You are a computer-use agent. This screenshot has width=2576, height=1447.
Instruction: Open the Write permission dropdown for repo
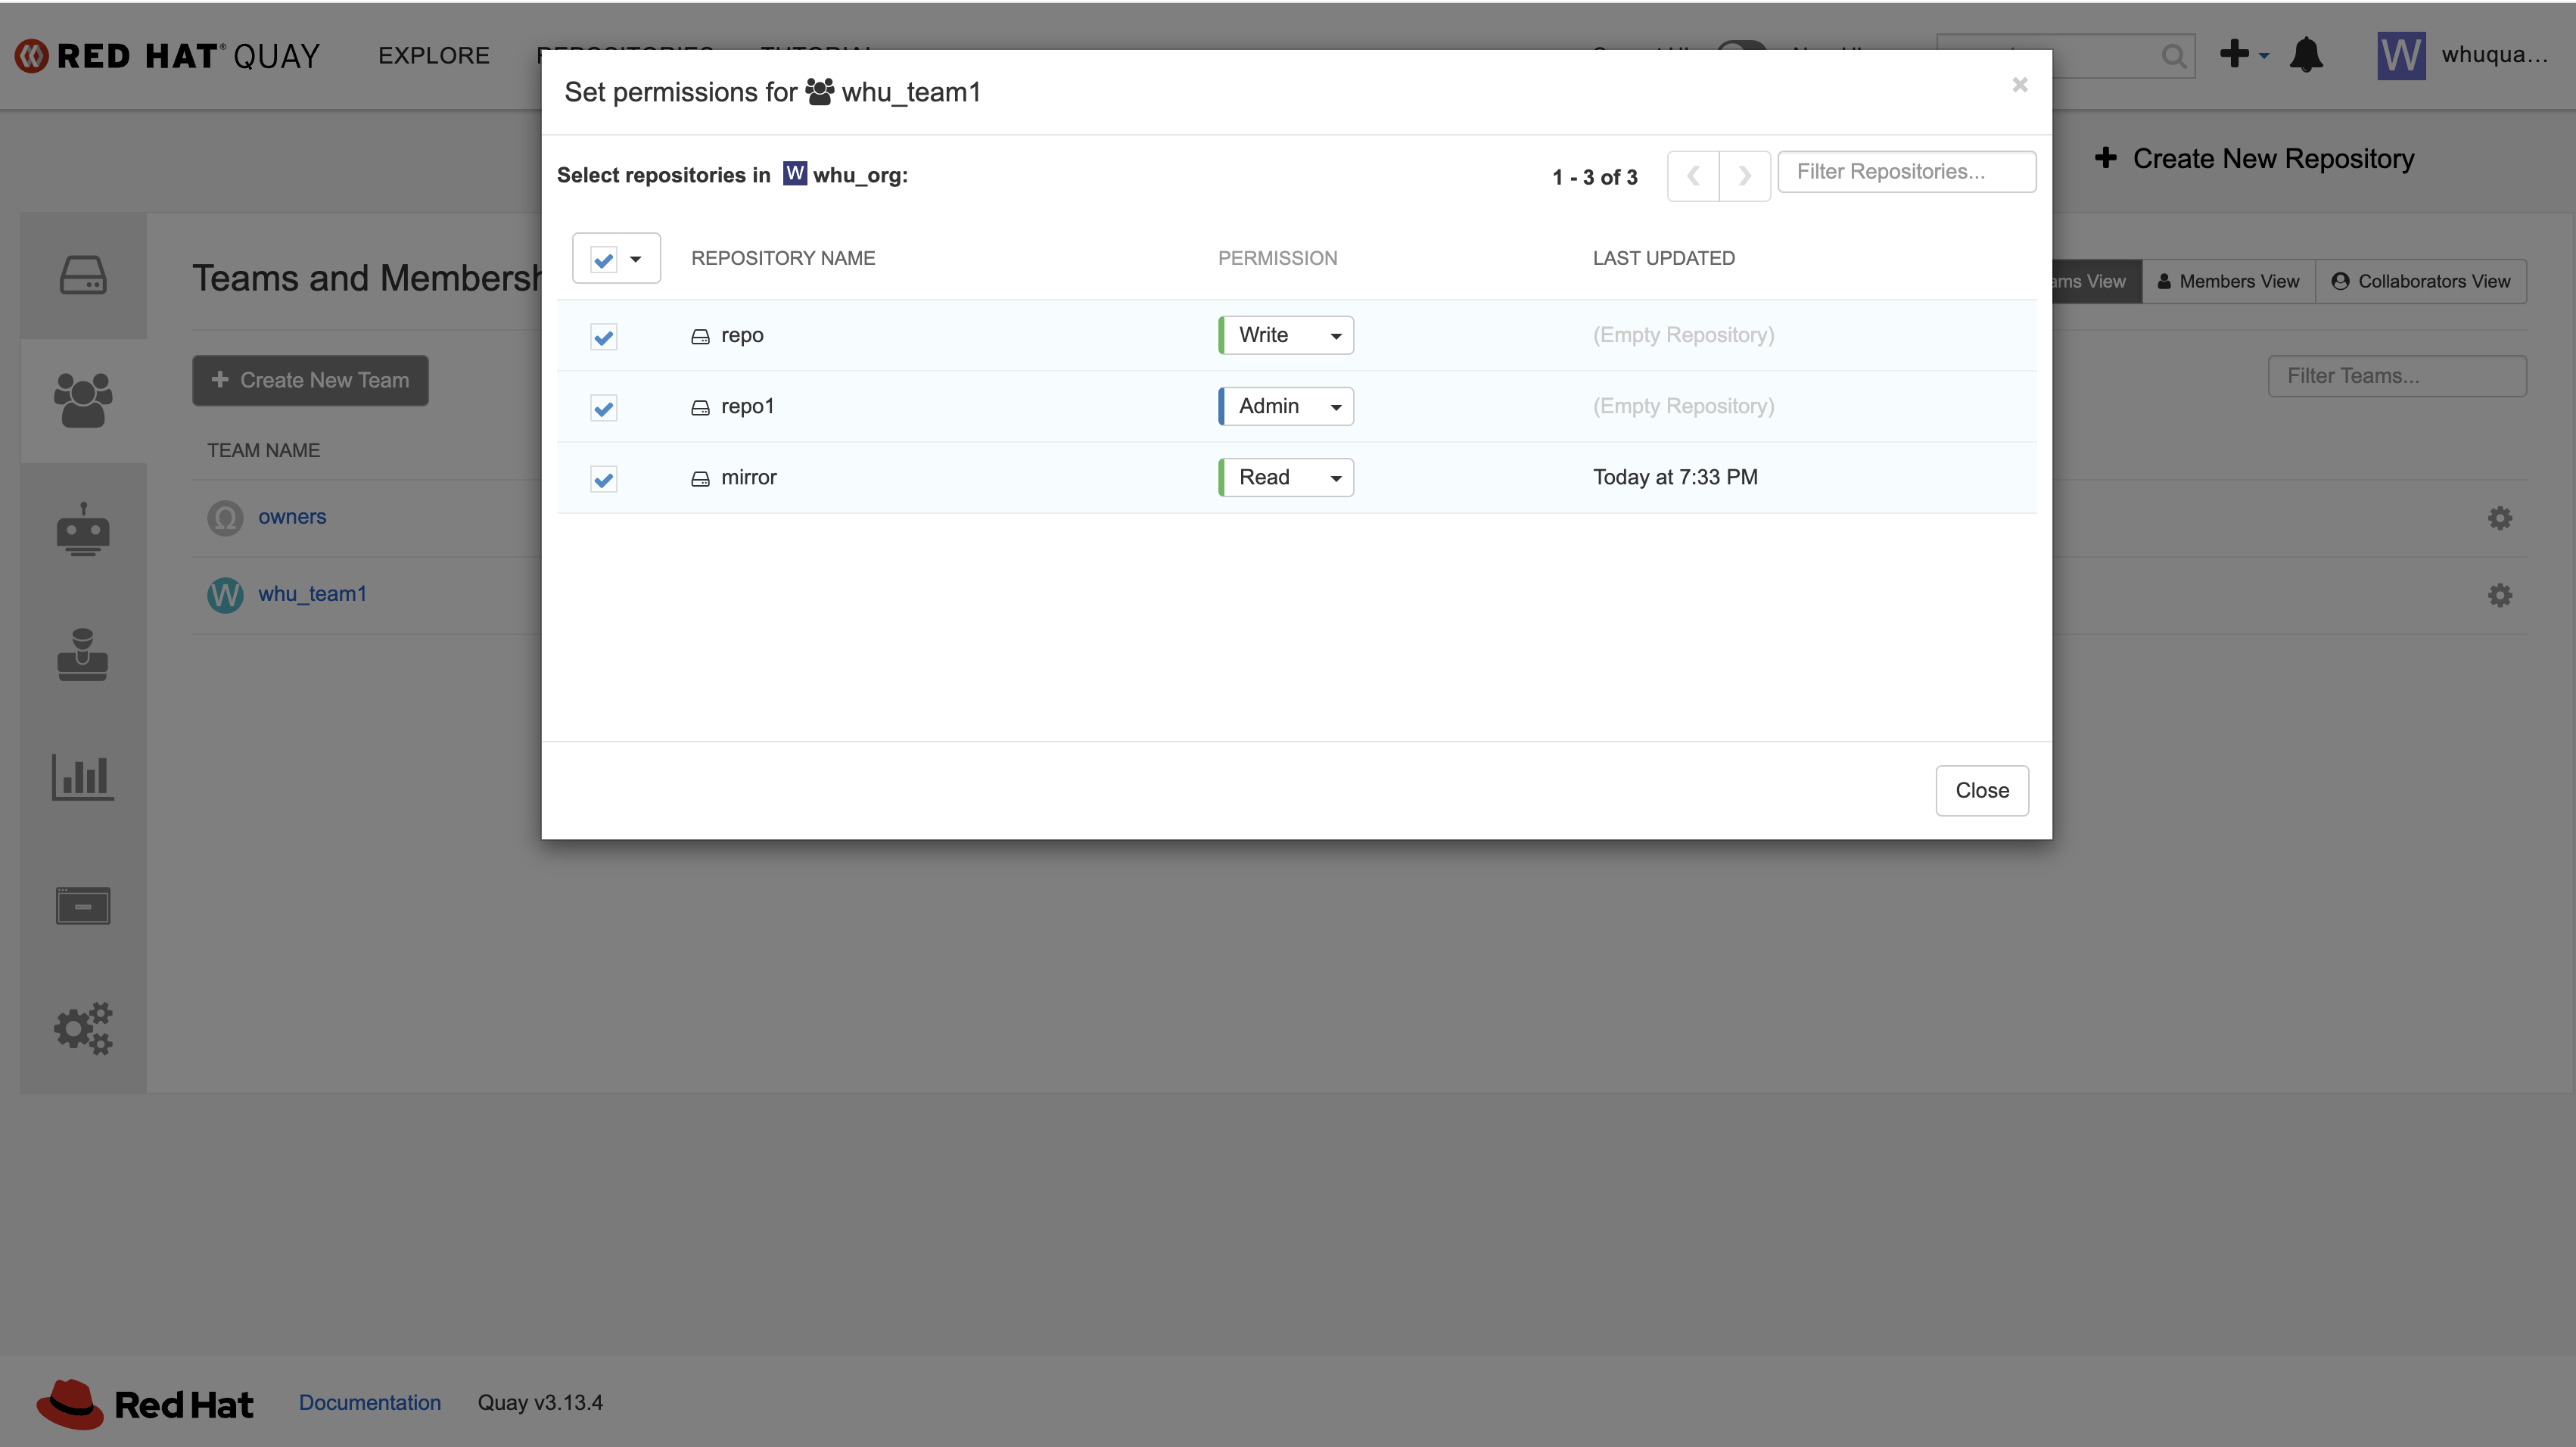(x=1287, y=335)
